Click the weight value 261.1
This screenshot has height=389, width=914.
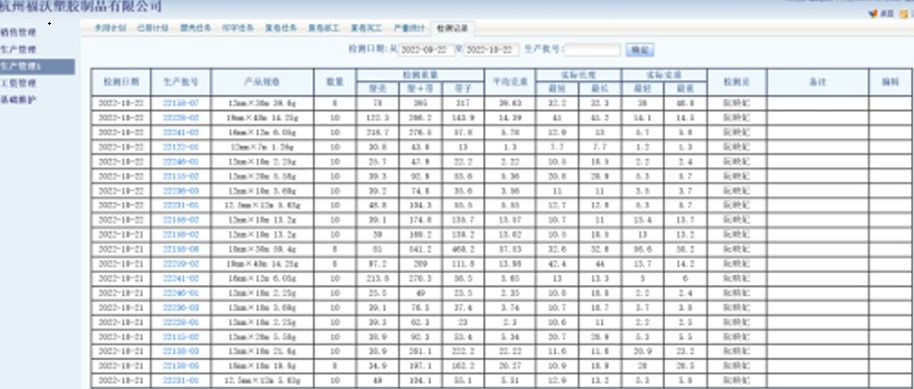click(420, 351)
